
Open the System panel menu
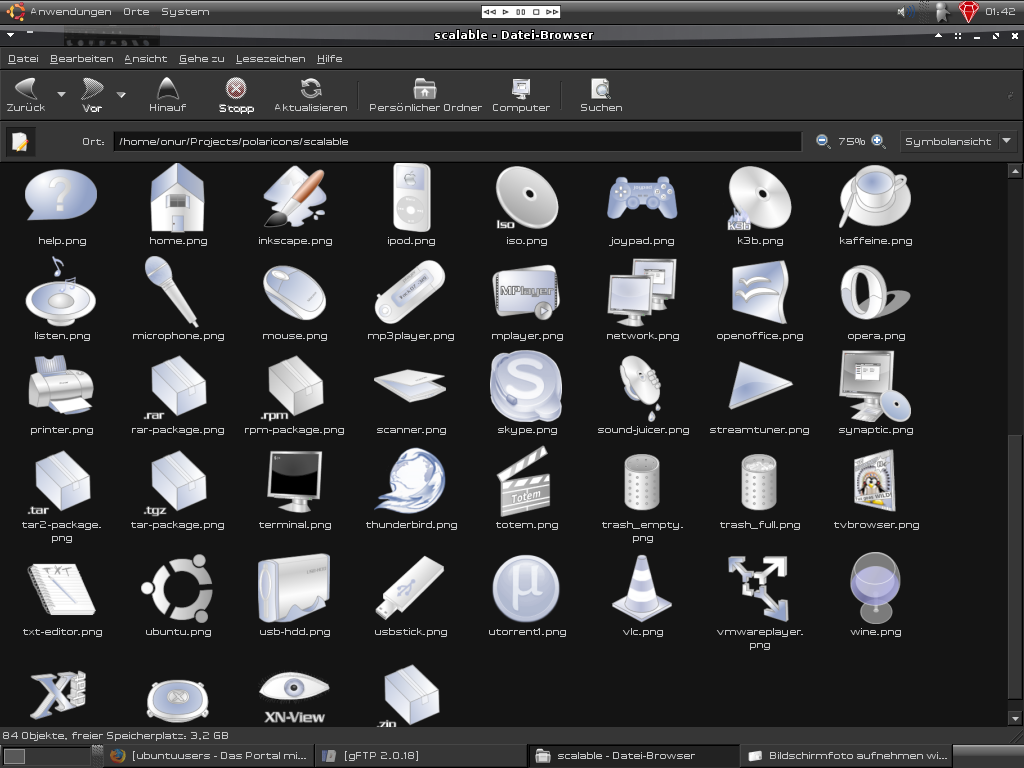pyautogui.click(x=185, y=12)
